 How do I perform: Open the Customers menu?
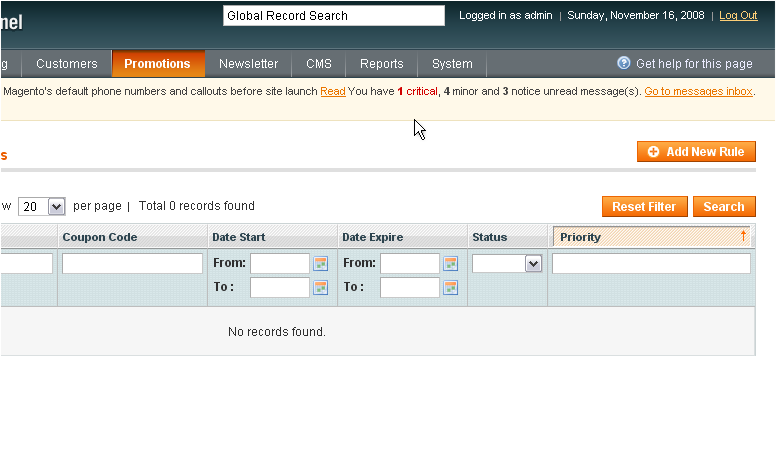coord(67,64)
